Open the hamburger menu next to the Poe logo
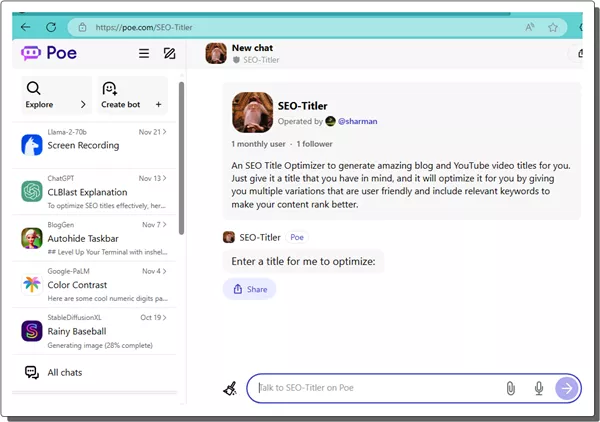Viewport: 600px width, 422px height. pyautogui.click(x=144, y=53)
